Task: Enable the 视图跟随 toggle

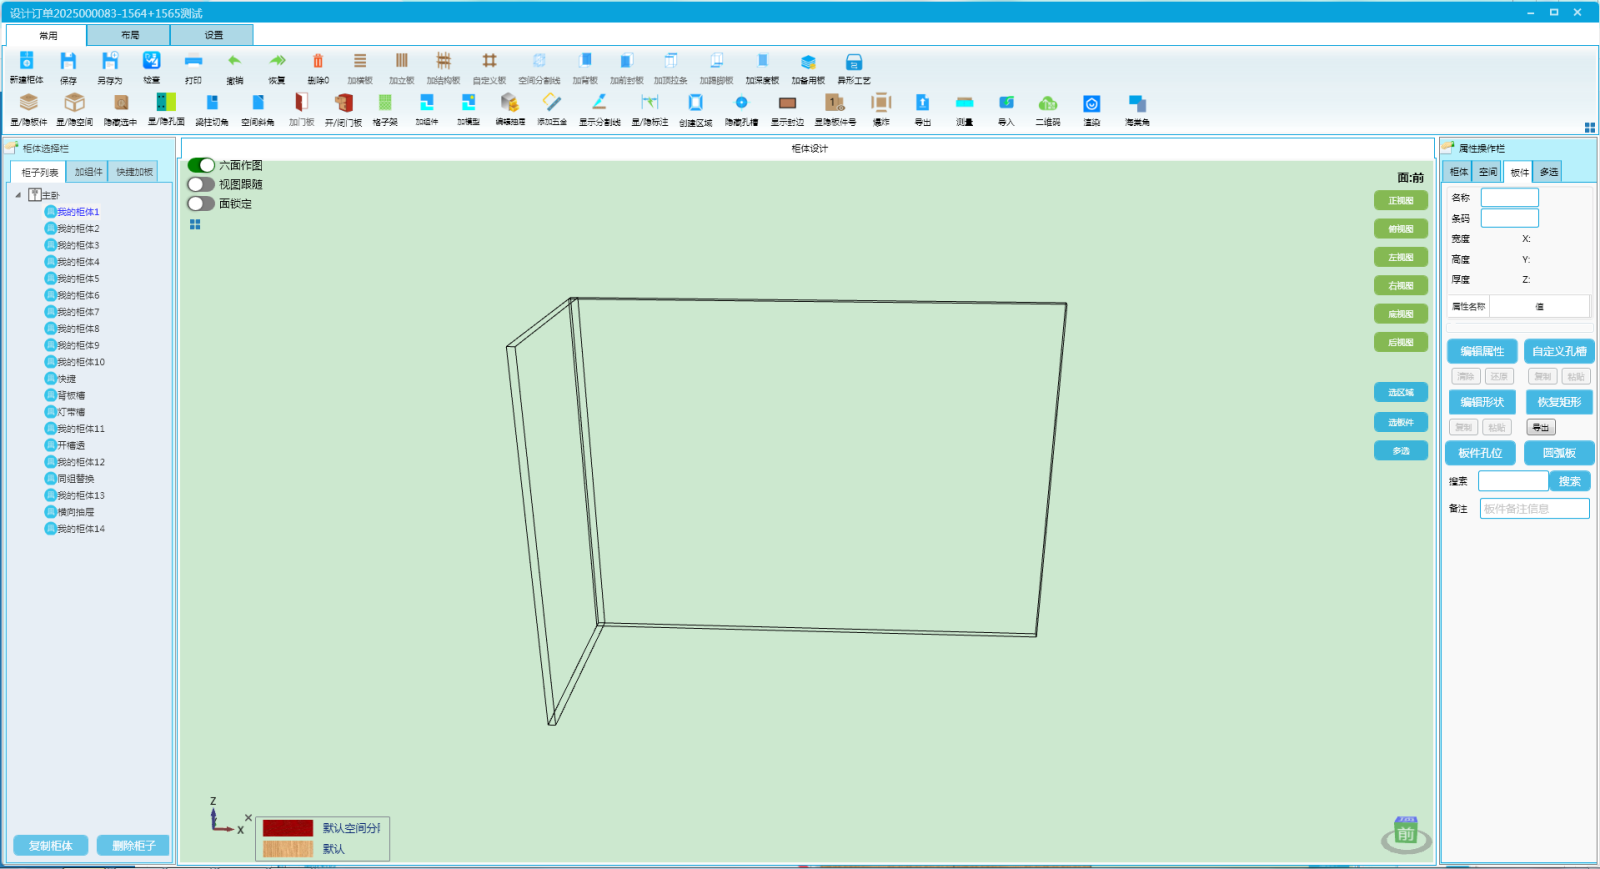Action: tap(201, 184)
